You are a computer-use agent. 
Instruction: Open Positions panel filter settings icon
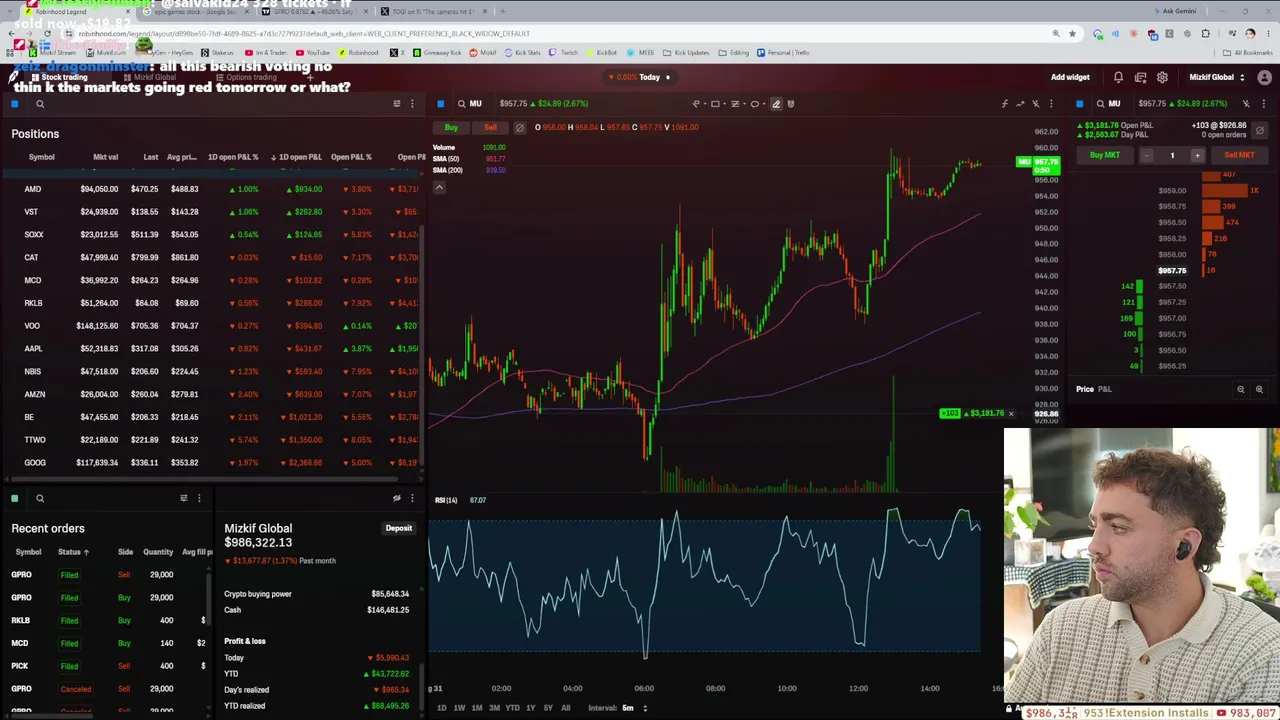pos(397,104)
